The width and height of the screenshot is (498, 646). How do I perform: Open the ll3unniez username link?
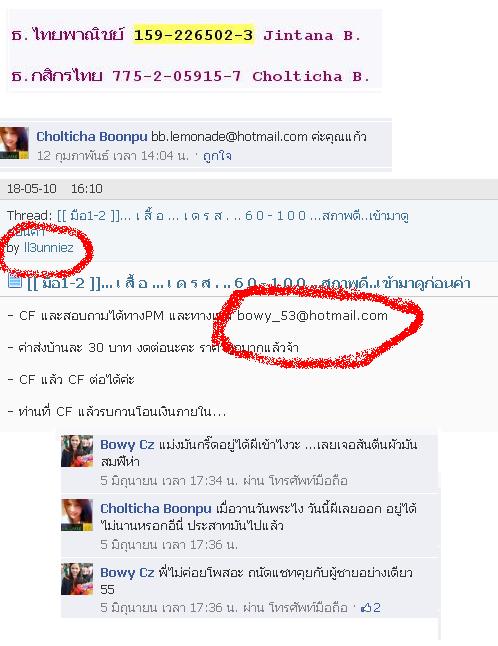tap(49, 248)
